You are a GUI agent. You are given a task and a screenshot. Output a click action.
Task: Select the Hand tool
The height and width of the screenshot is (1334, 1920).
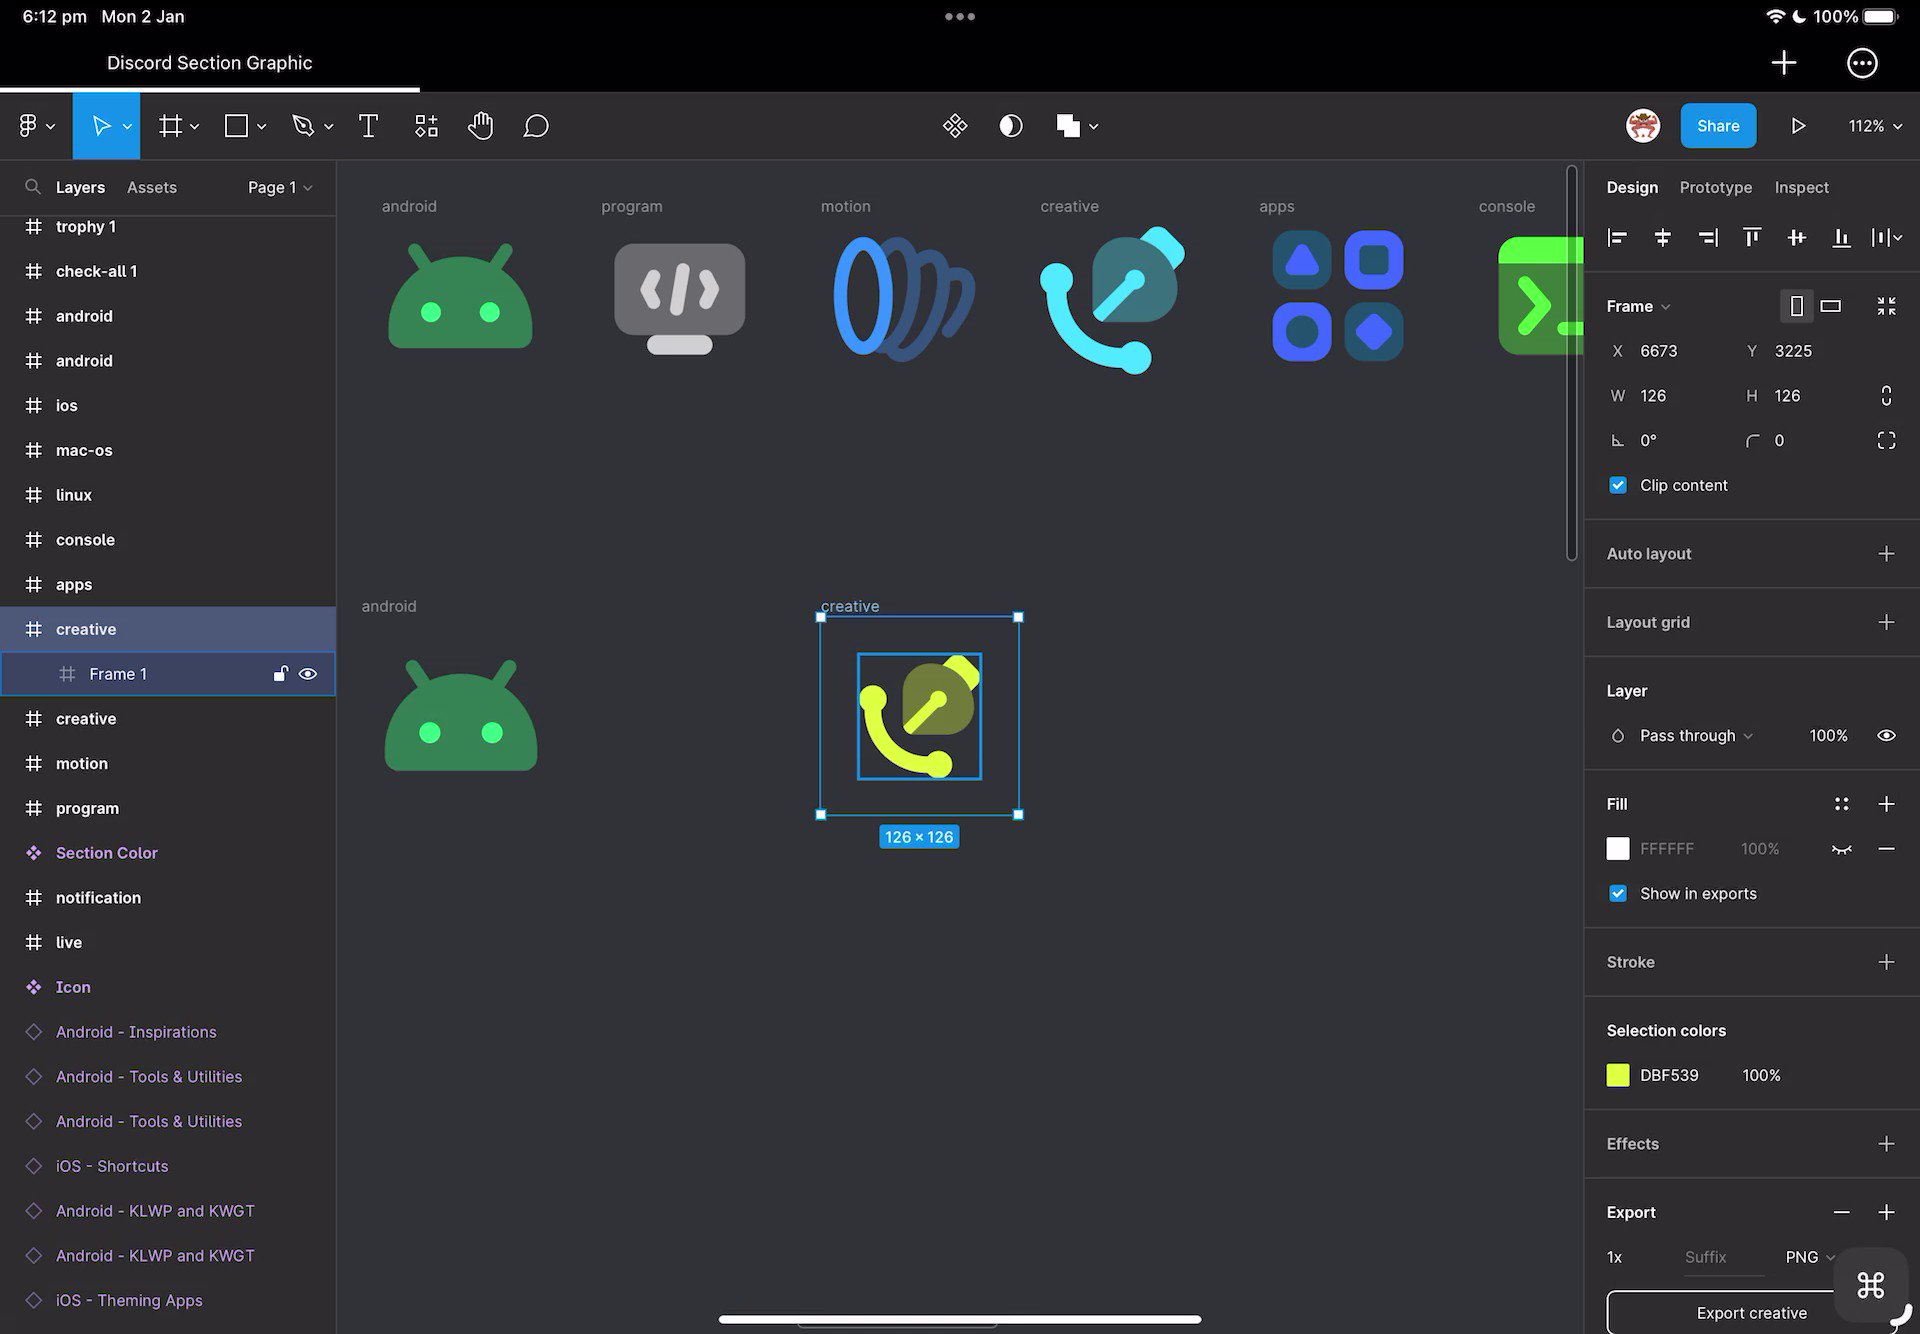480,126
